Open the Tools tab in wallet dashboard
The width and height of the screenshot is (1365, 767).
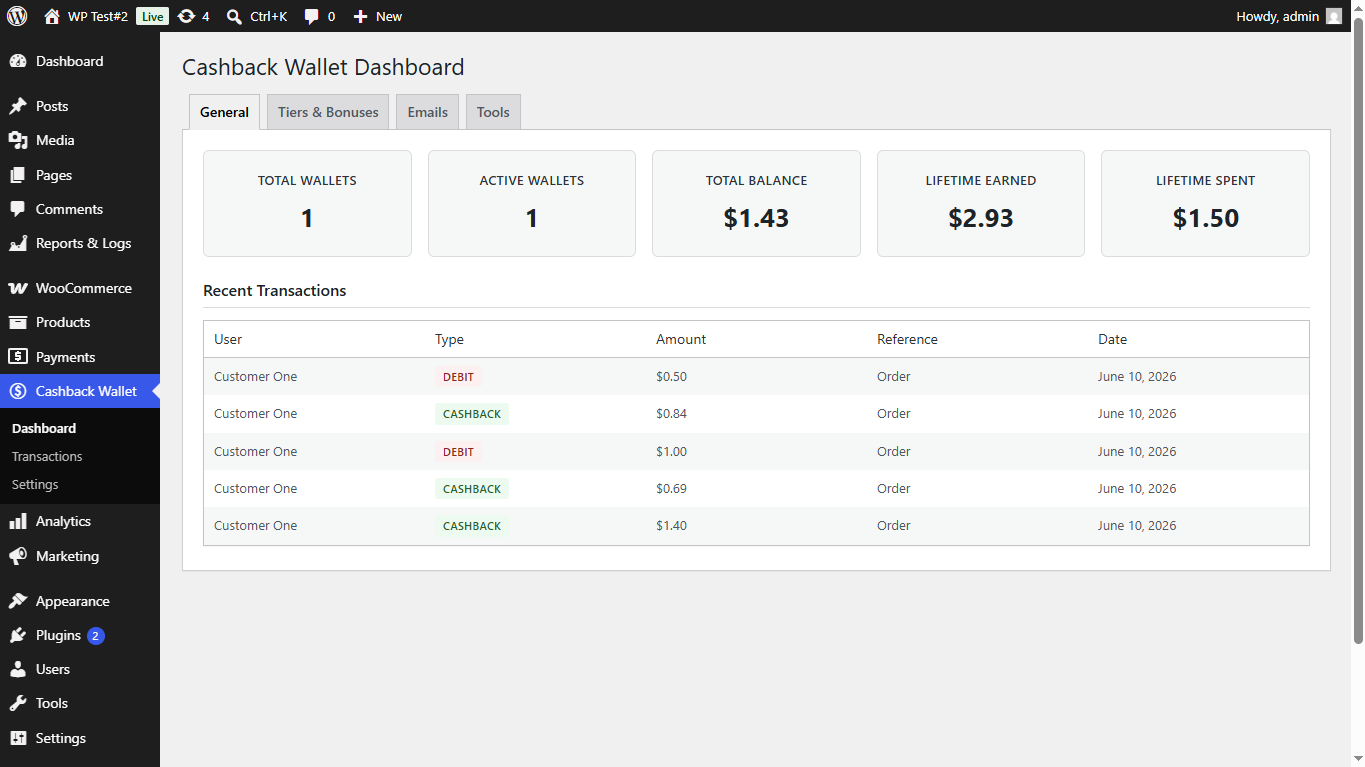point(493,112)
